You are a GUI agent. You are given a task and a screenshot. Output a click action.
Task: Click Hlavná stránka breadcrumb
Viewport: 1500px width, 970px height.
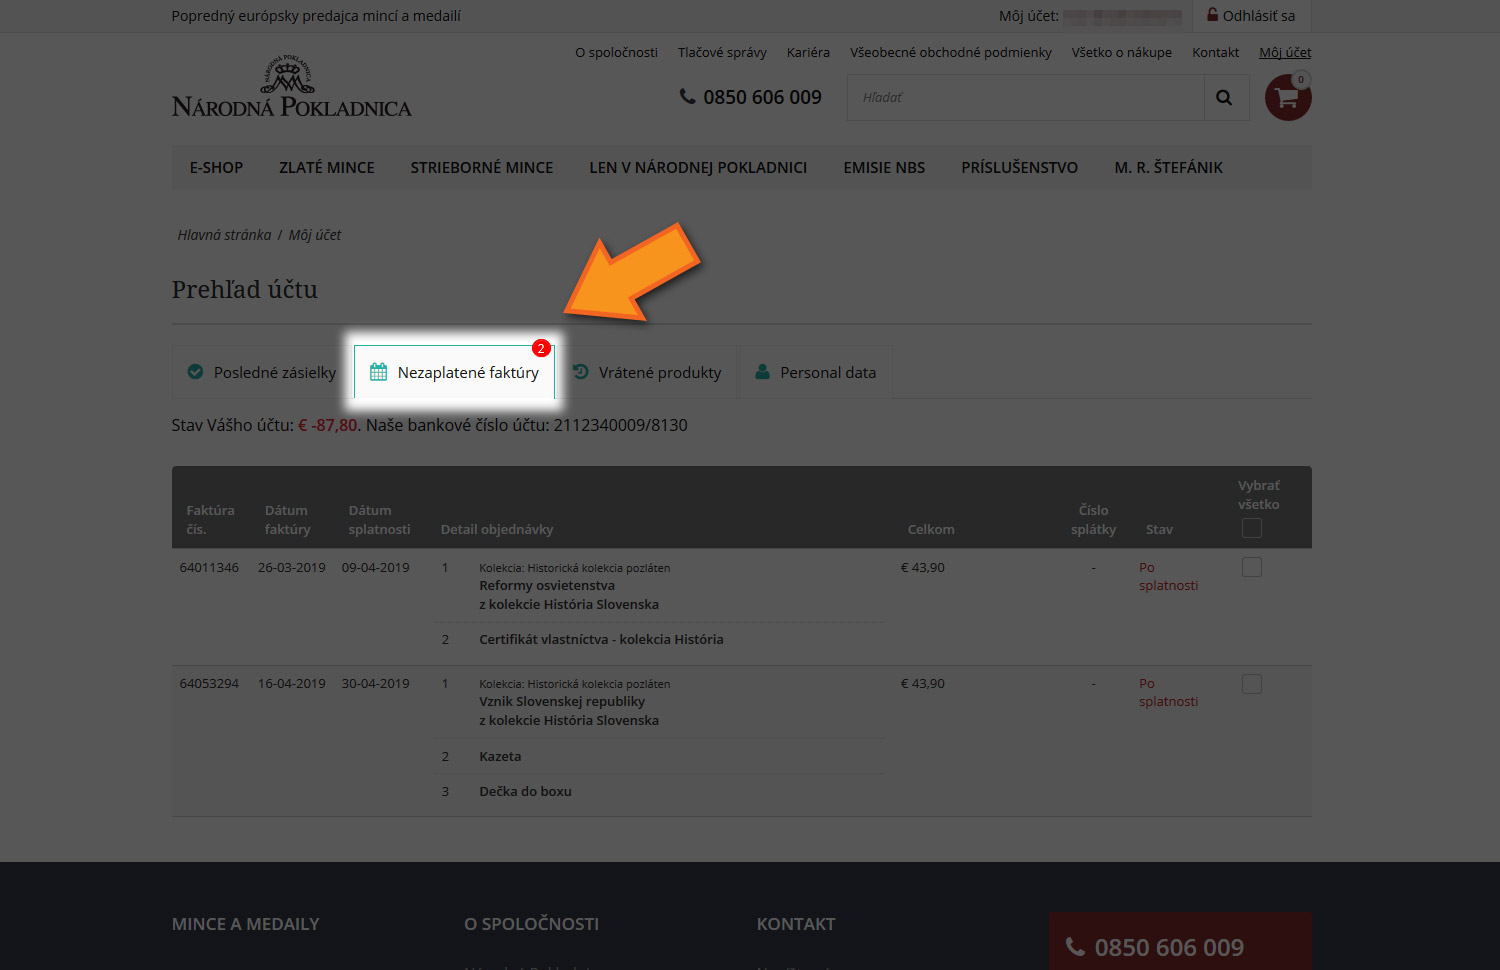point(224,235)
